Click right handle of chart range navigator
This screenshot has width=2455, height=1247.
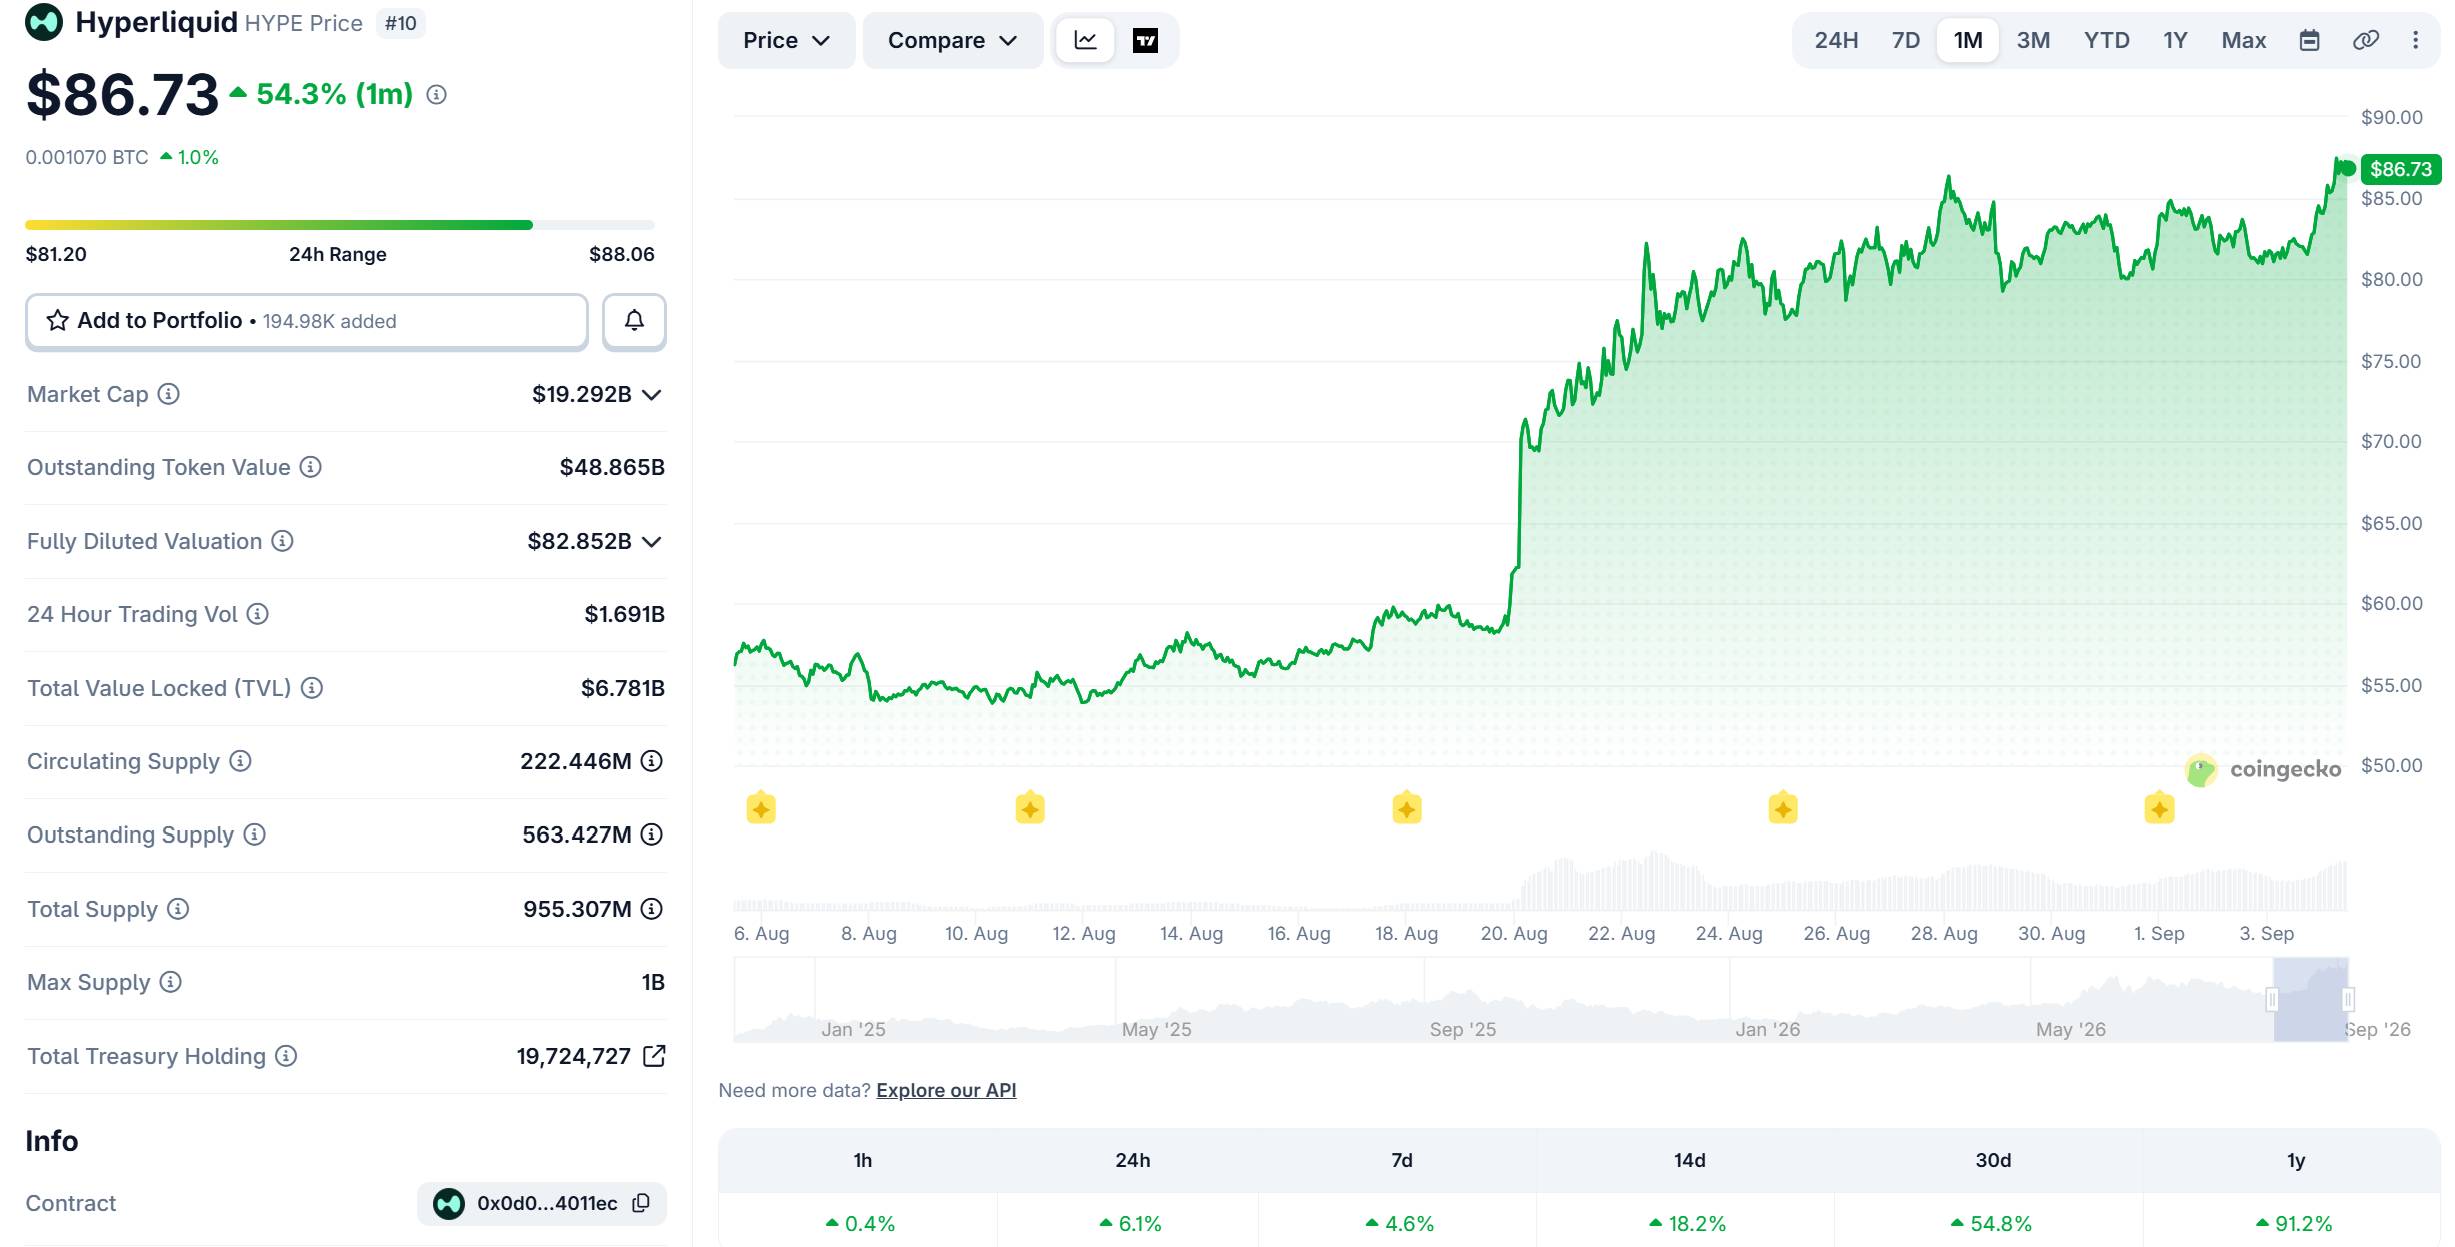(x=2348, y=999)
